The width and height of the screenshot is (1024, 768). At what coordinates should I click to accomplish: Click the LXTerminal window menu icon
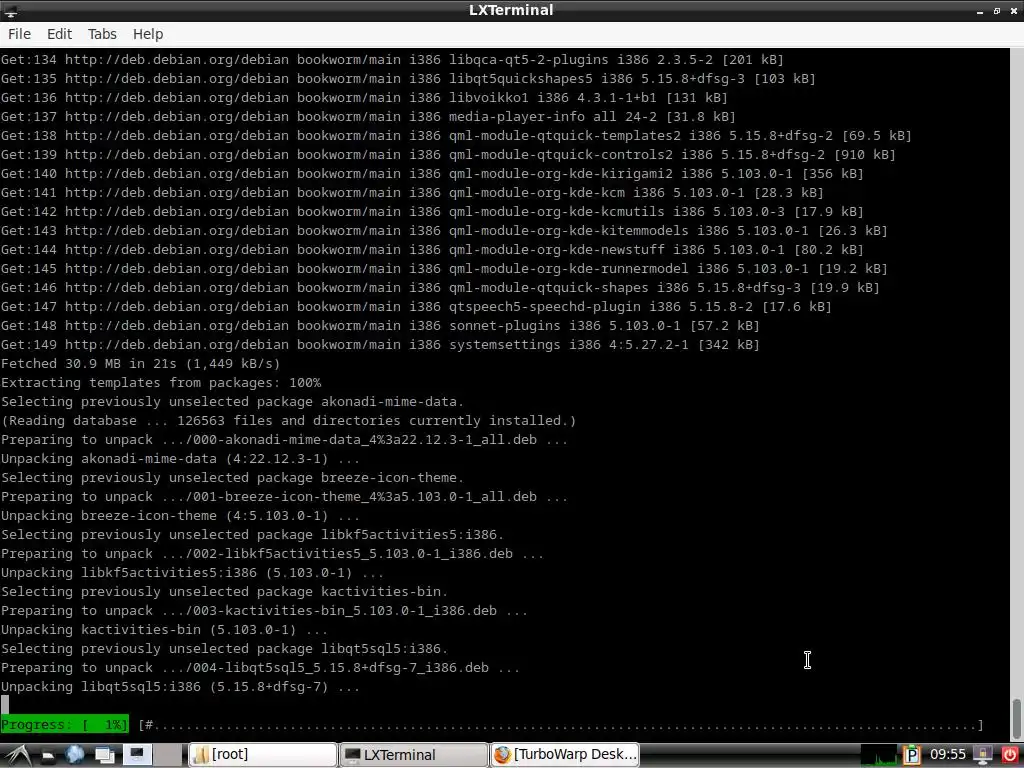pos(10,10)
